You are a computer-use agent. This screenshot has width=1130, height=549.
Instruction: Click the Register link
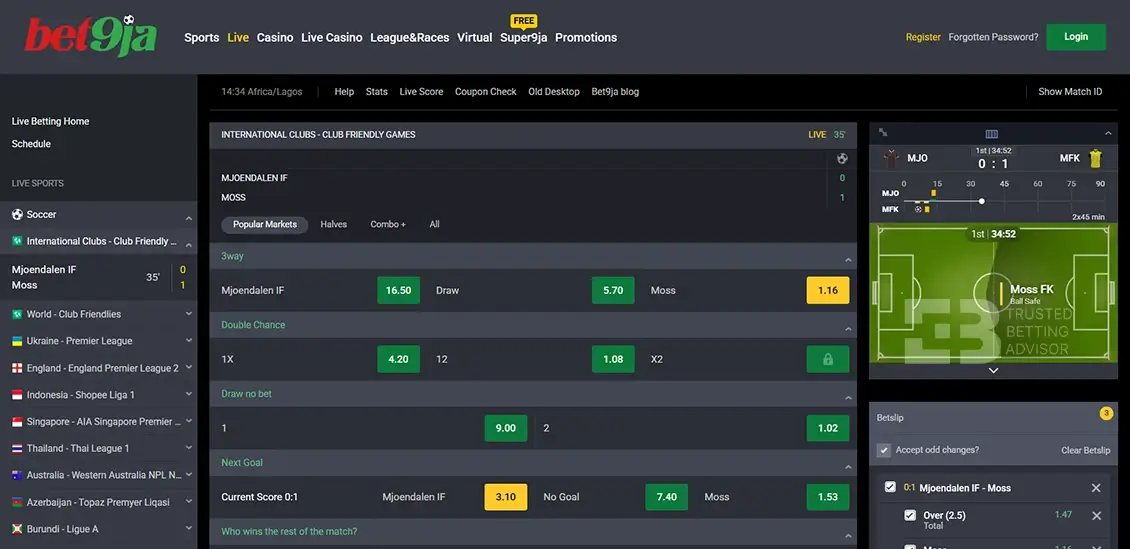pyautogui.click(x=923, y=37)
